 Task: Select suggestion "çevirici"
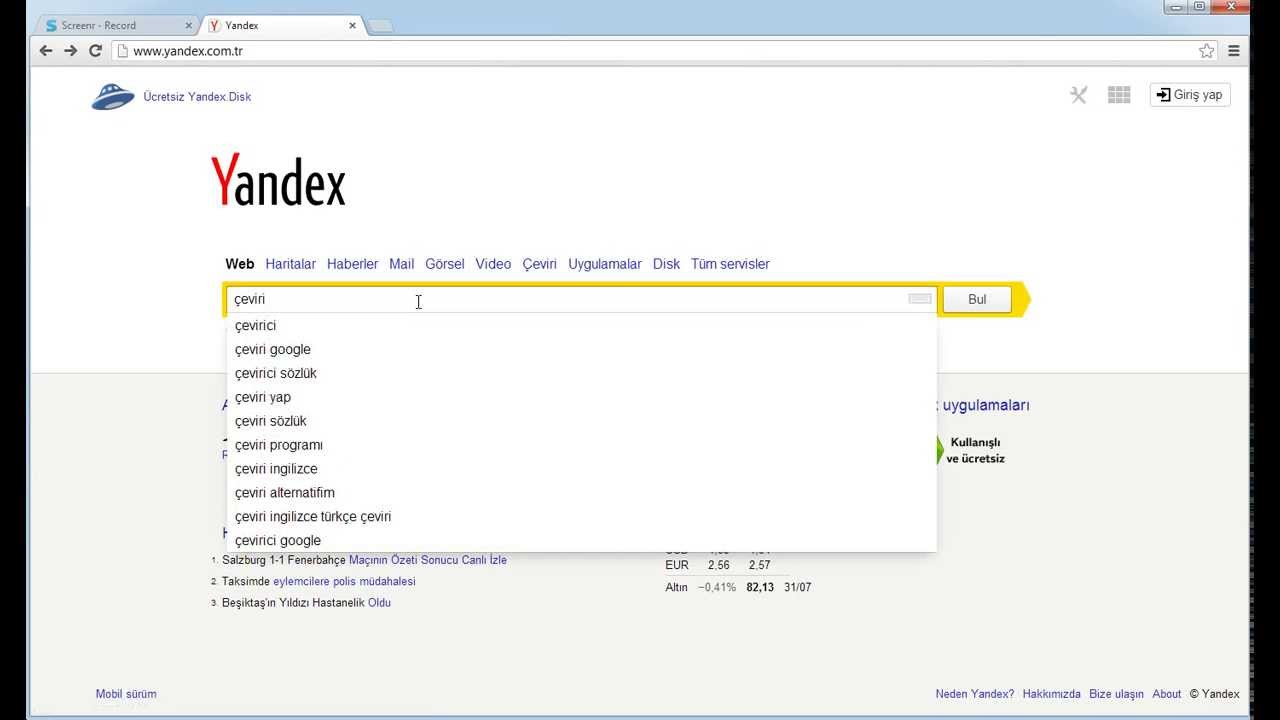[582, 326]
